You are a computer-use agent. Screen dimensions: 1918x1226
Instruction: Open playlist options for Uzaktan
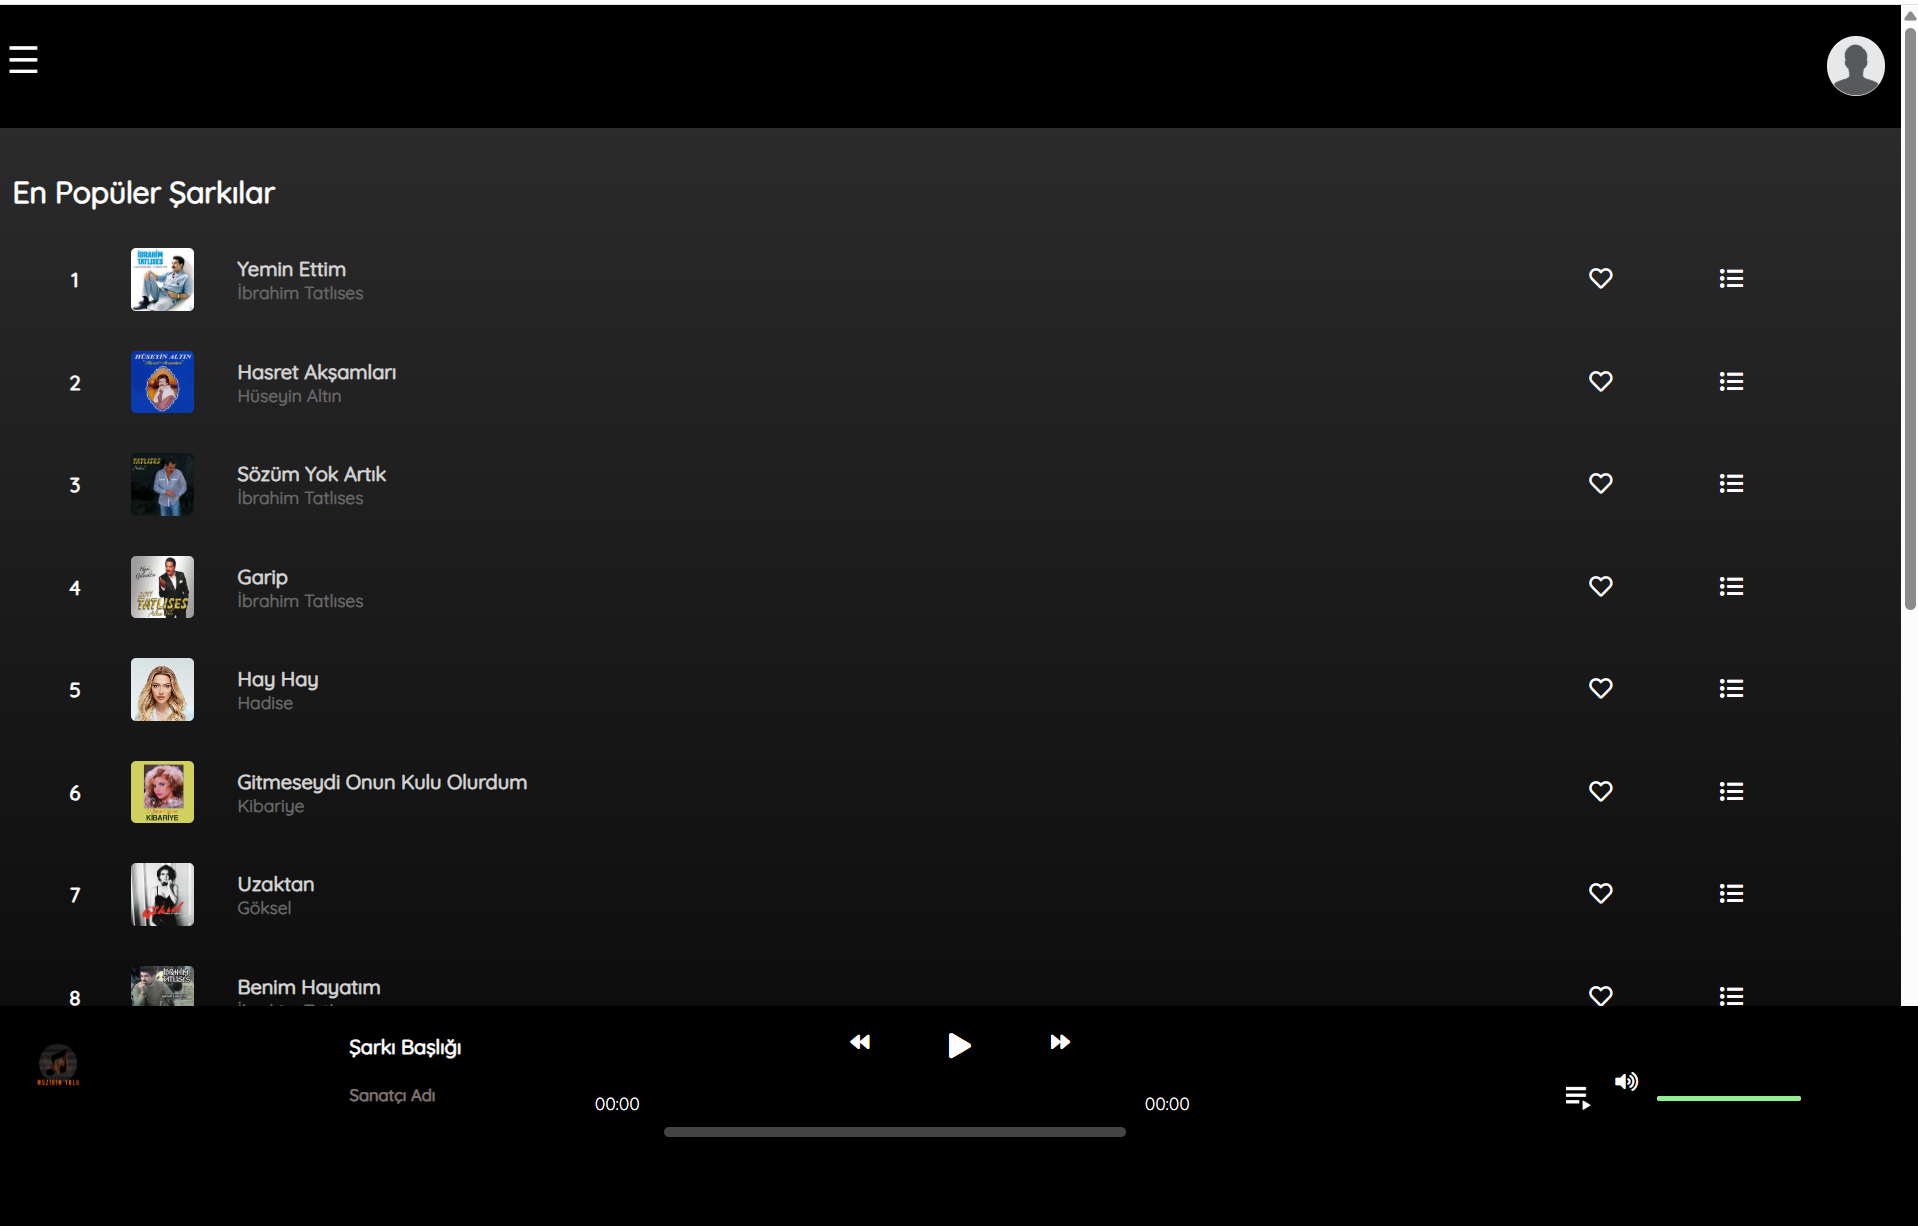click(1731, 893)
